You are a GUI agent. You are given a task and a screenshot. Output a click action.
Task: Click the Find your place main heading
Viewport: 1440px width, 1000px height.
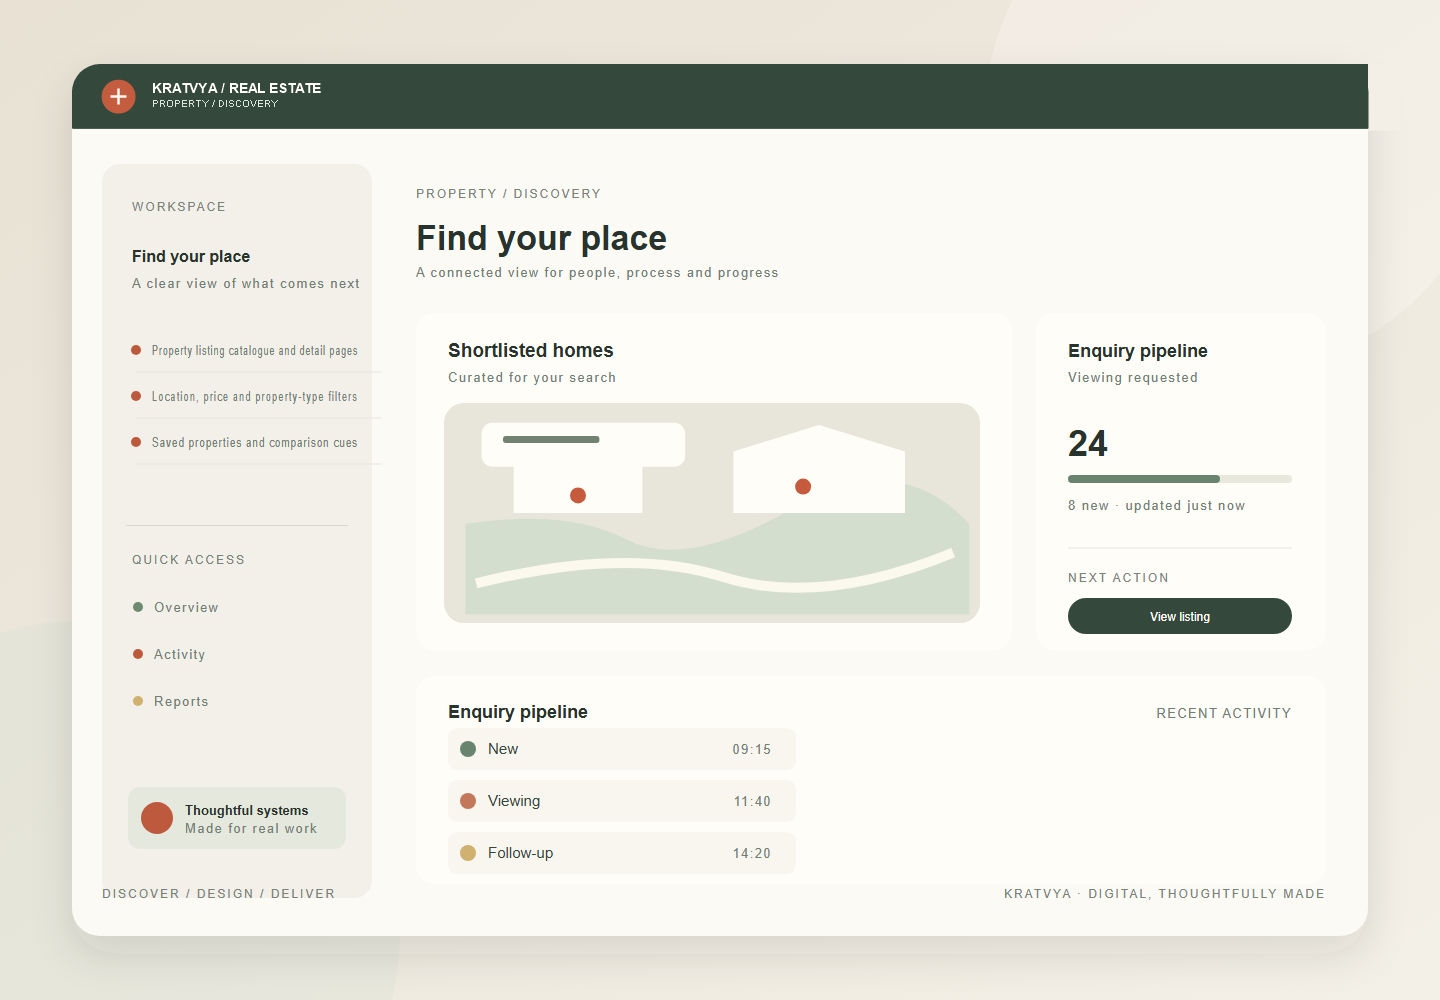(542, 238)
